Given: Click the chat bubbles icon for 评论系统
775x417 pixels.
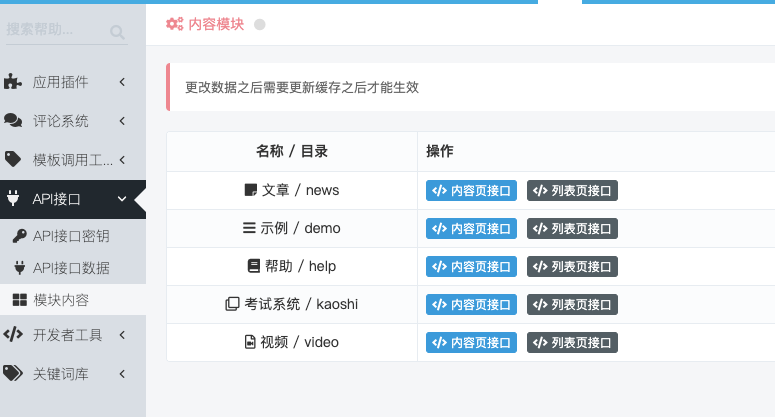Looking at the screenshot, I should coord(13,120).
